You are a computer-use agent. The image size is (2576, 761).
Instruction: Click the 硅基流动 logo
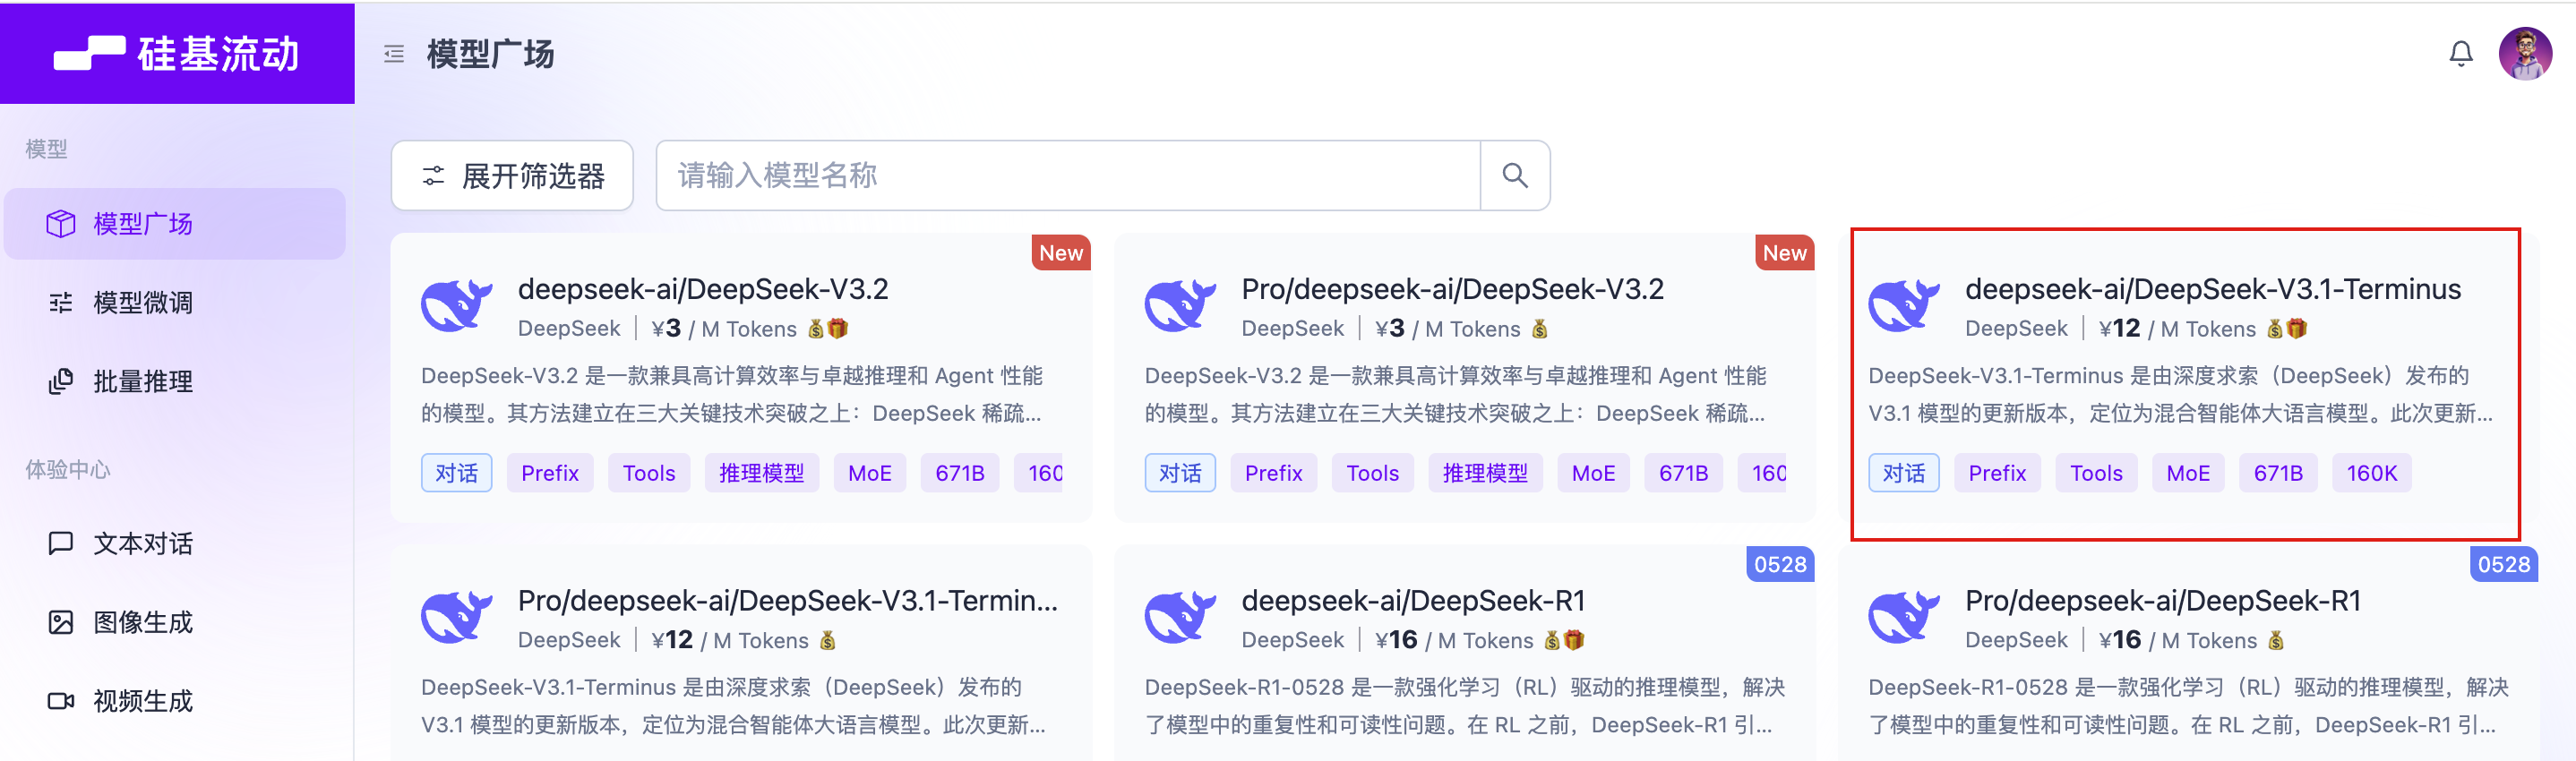coord(177,54)
